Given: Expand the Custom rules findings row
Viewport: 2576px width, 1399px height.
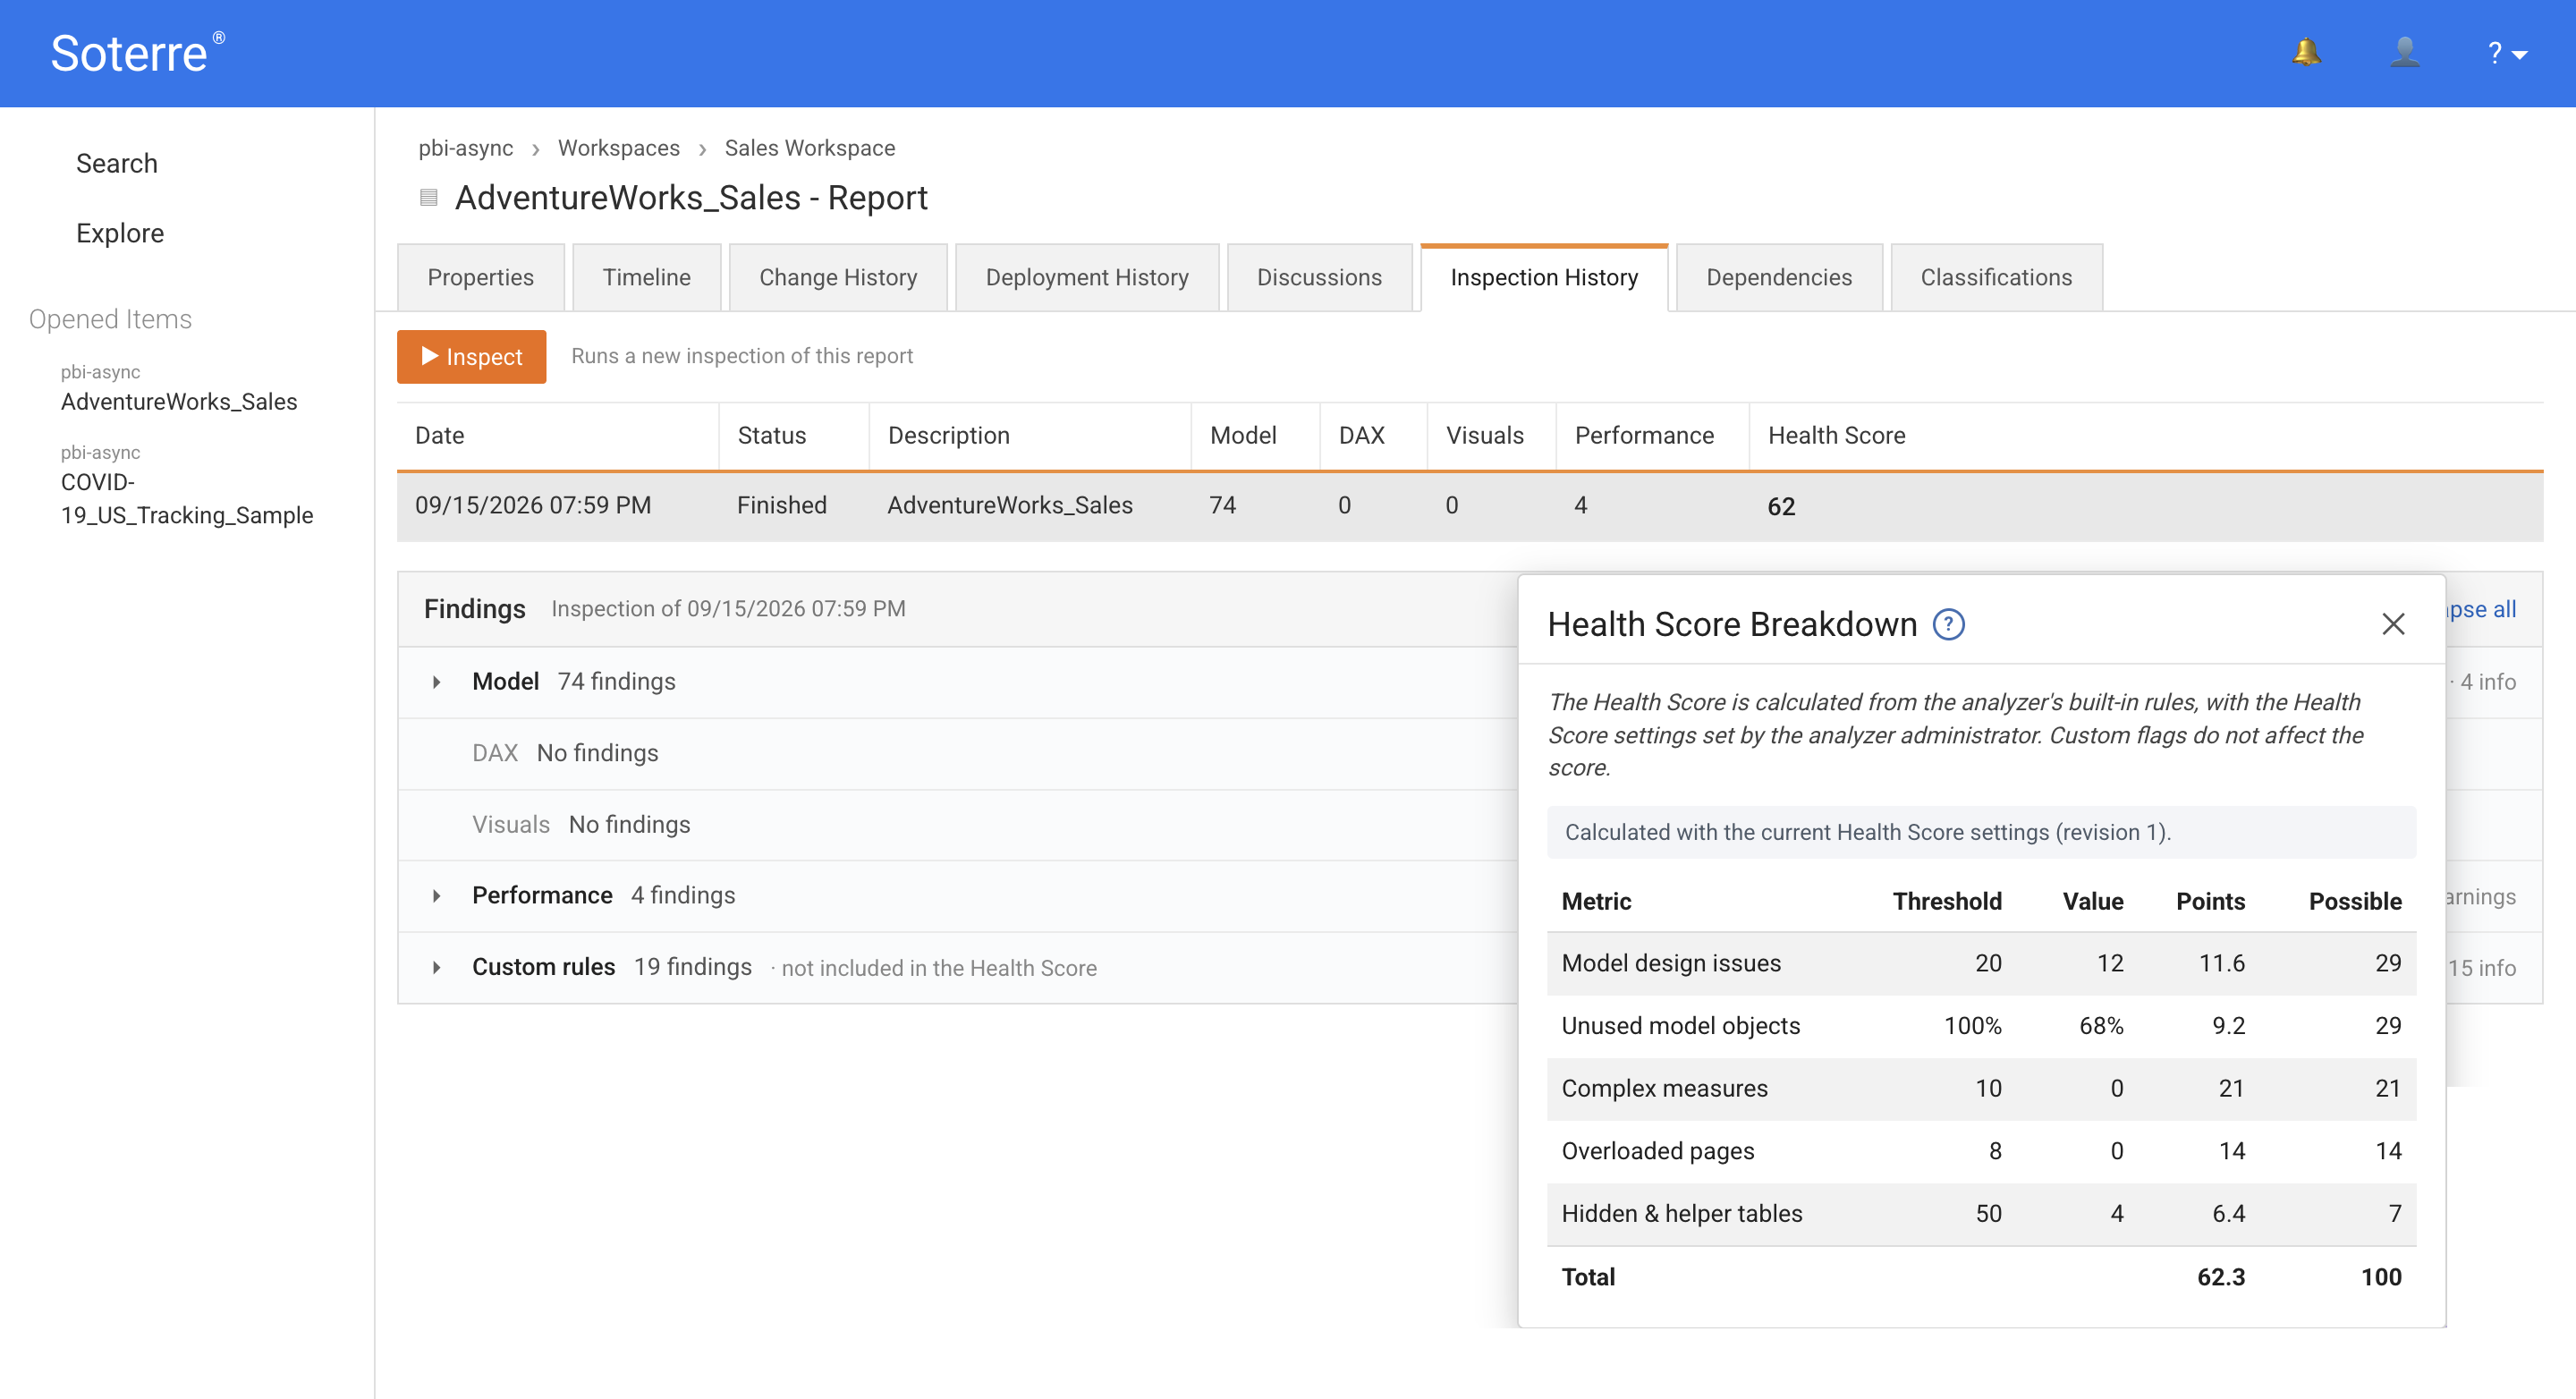Looking at the screenshot, I should point(436,967).
